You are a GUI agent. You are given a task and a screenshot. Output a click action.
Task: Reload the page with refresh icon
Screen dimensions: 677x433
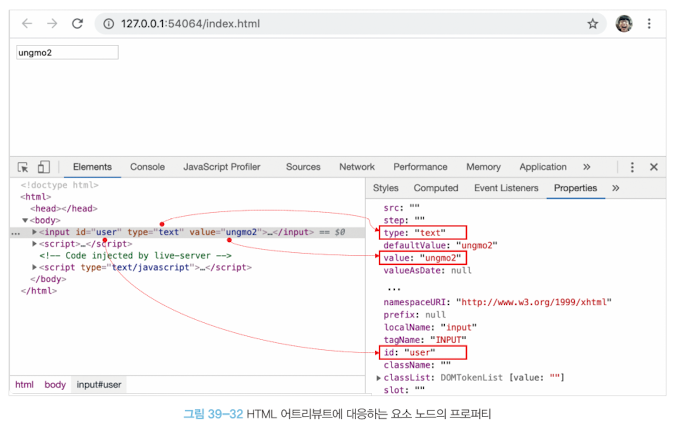(x=77, y=23)
